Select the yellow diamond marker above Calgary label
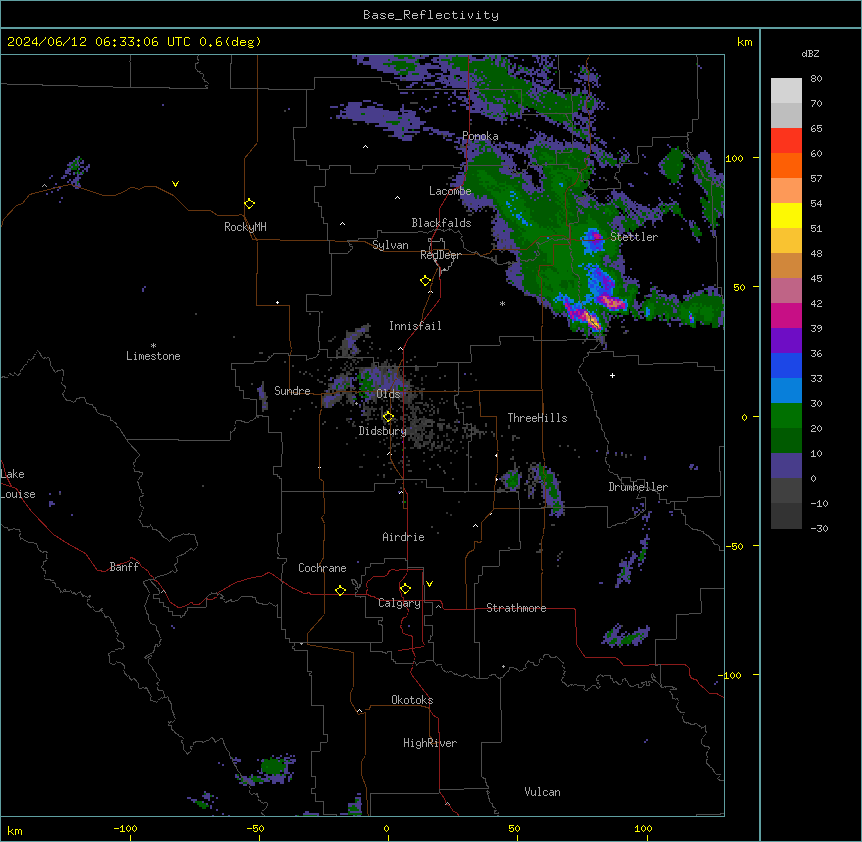This screenshot has width=862, height=842. (x=405, y=589)
